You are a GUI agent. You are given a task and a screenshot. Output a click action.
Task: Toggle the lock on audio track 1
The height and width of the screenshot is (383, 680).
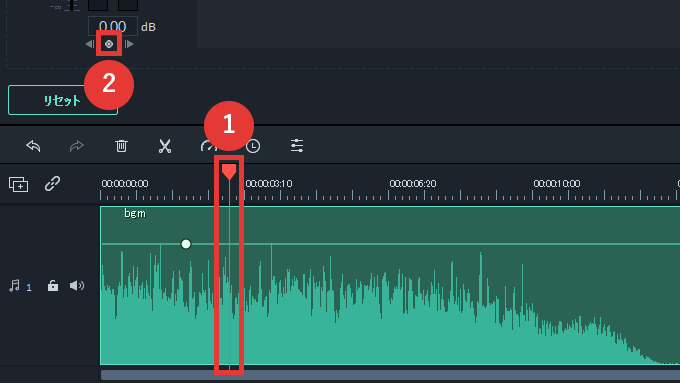[x=52, y=285]
